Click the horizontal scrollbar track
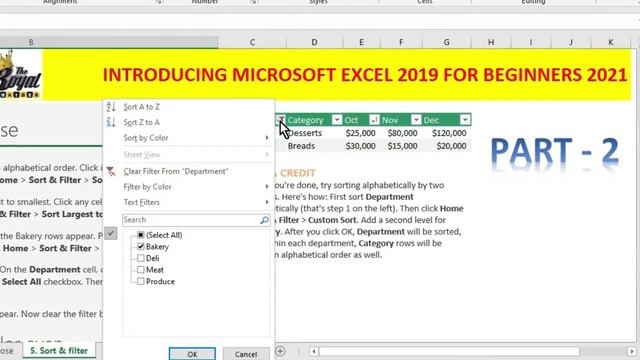The height and width of the screenshot is (360, 640). click(x=449, y=351)
